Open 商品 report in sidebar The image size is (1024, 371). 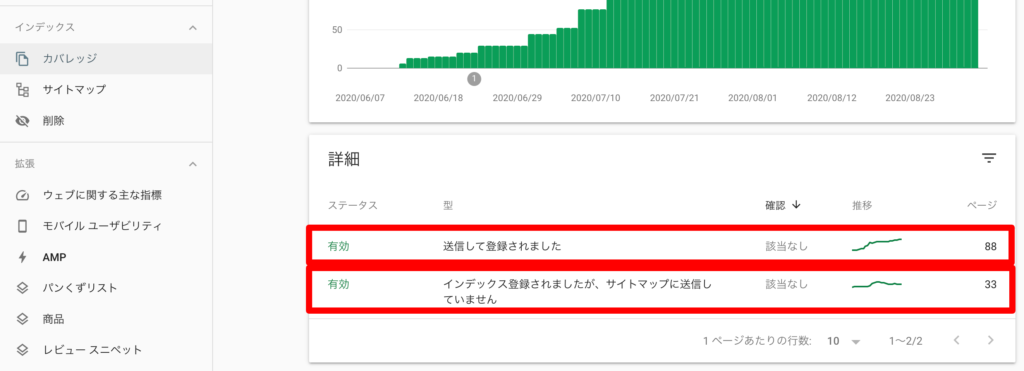point(106,319)
